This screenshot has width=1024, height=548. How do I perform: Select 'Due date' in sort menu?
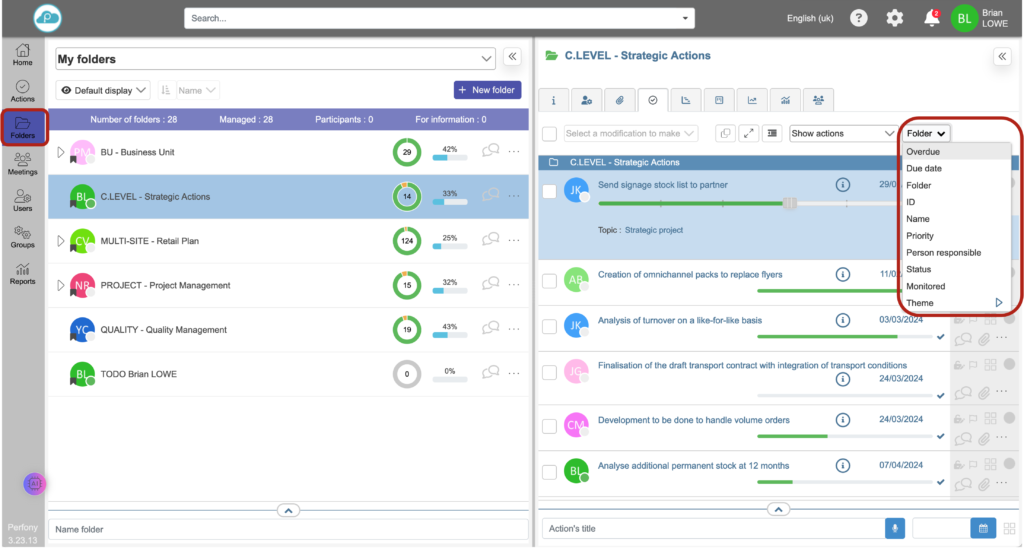pyautogui.click(x=923, y=169)
